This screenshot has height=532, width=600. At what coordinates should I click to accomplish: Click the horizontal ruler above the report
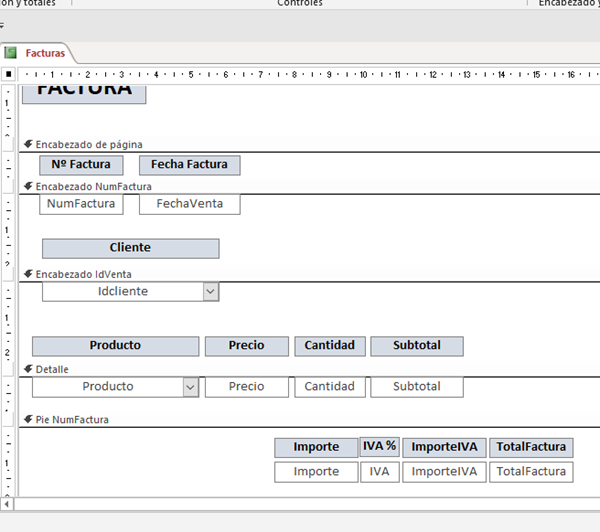300,74
